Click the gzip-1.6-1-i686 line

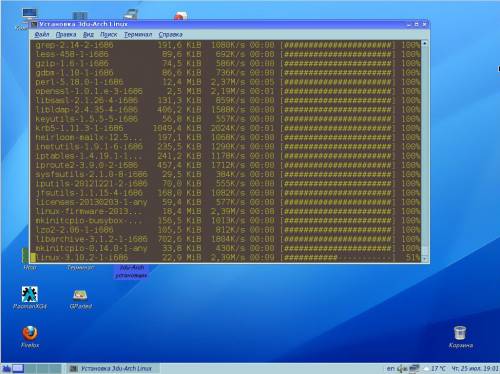pyautogui.click(x=227, y=63)
